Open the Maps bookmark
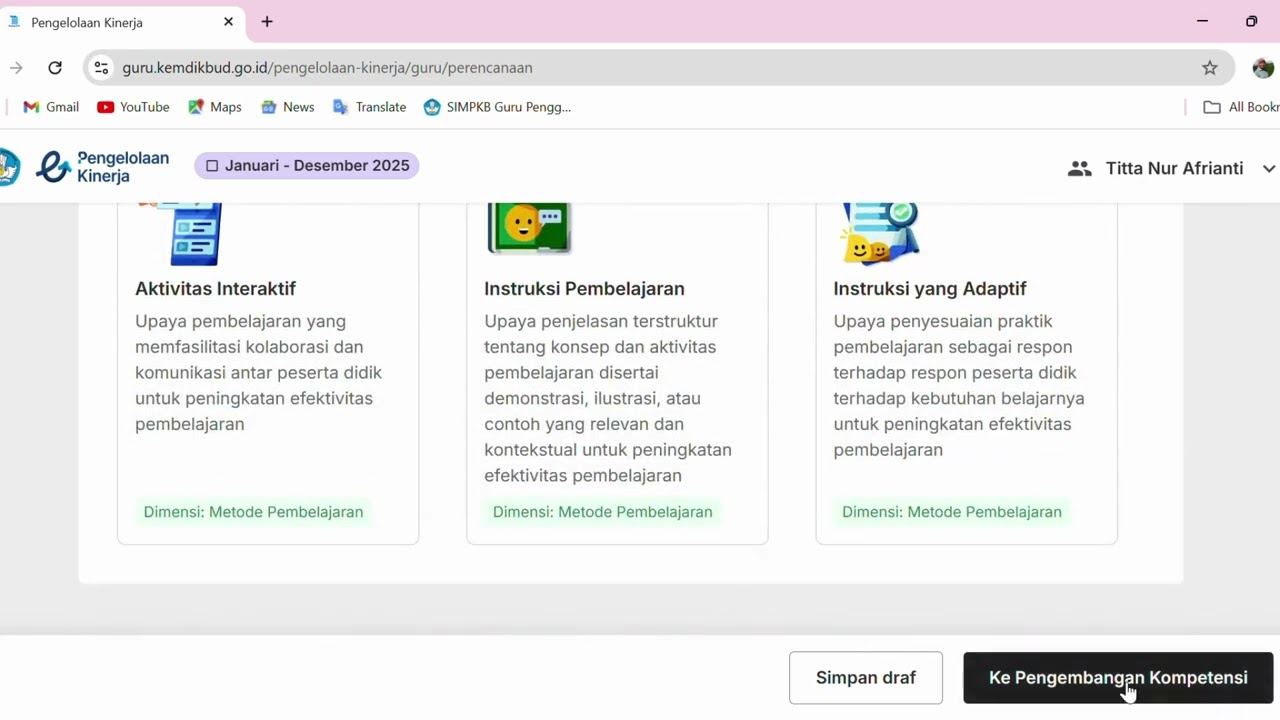The height and width of the screenshot is (720, 1280). click(215, 107)
